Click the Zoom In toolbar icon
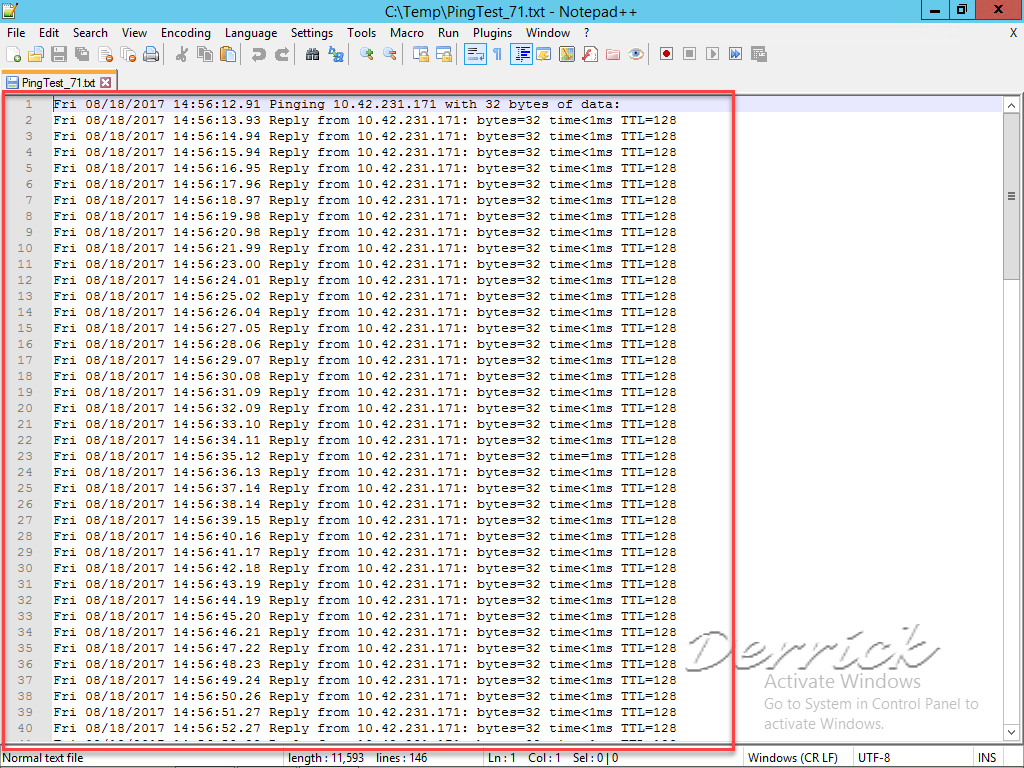Viewport: 1024px width, 768px height. pyautogui.click(x=367, y=54)
